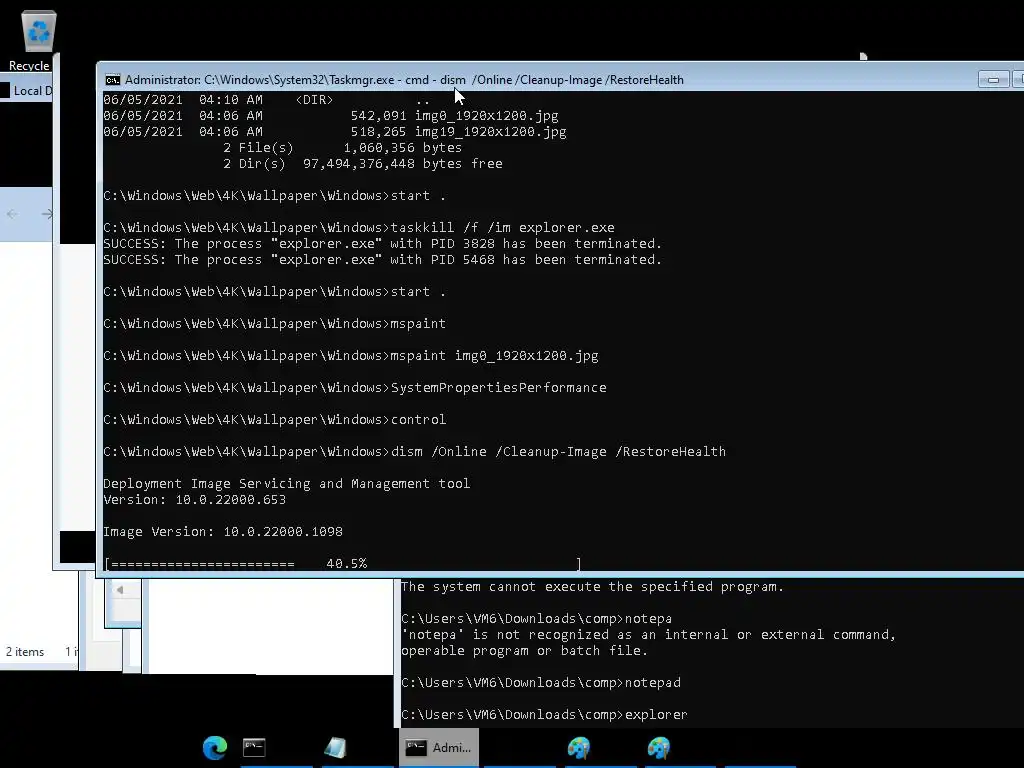This screenshot has height=768, width=1024.
Task: Select the '542,091 img0_1920x1200.jpg' listing row
Action: coord(331,116)
